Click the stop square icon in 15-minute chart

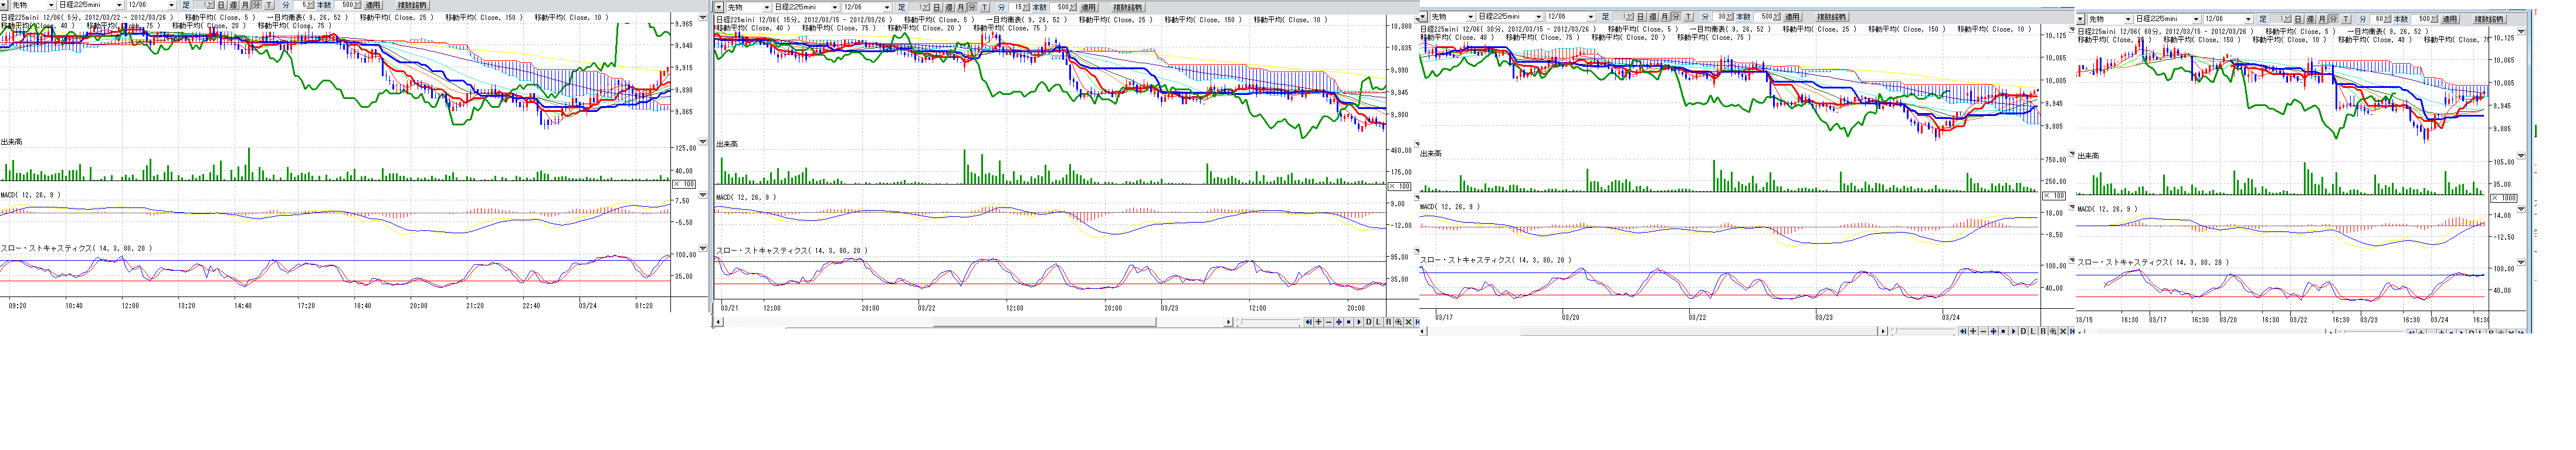point(1349,322)
